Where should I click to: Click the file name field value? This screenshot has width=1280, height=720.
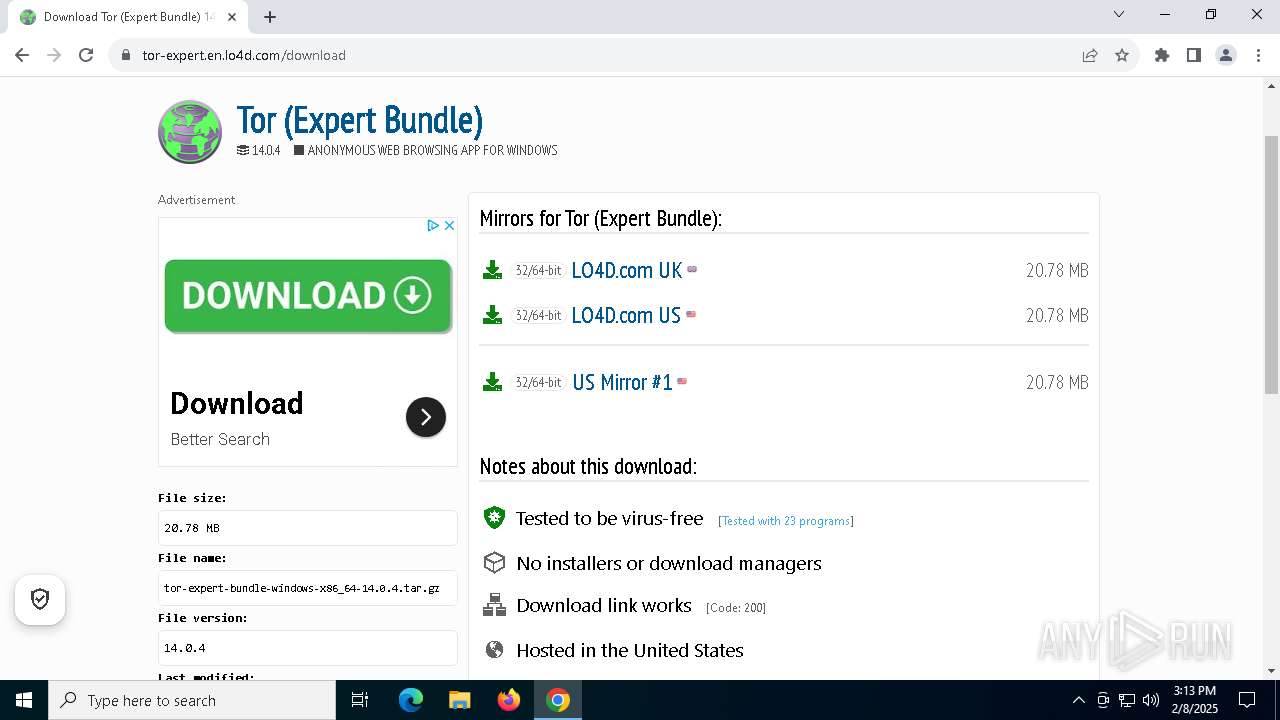(x=308, y=588)
